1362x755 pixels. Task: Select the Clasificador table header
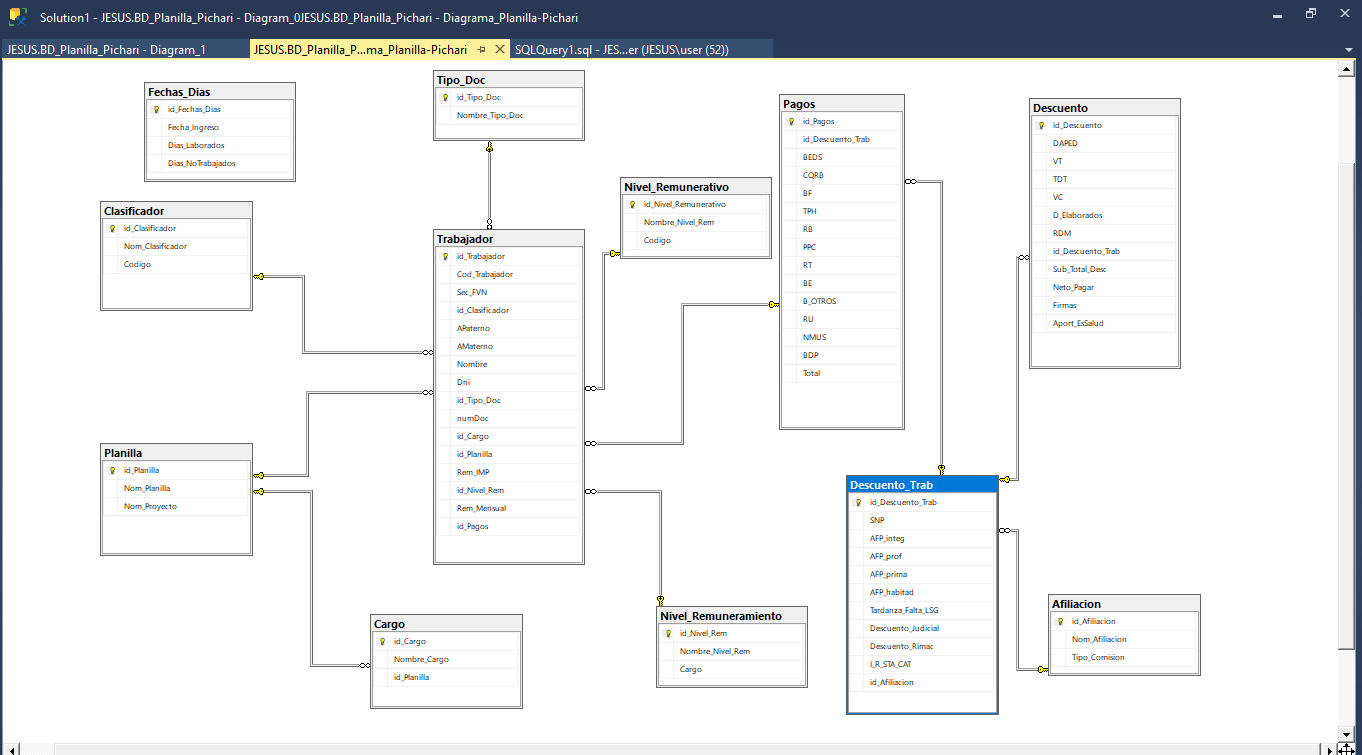click(x=176, y=211)
